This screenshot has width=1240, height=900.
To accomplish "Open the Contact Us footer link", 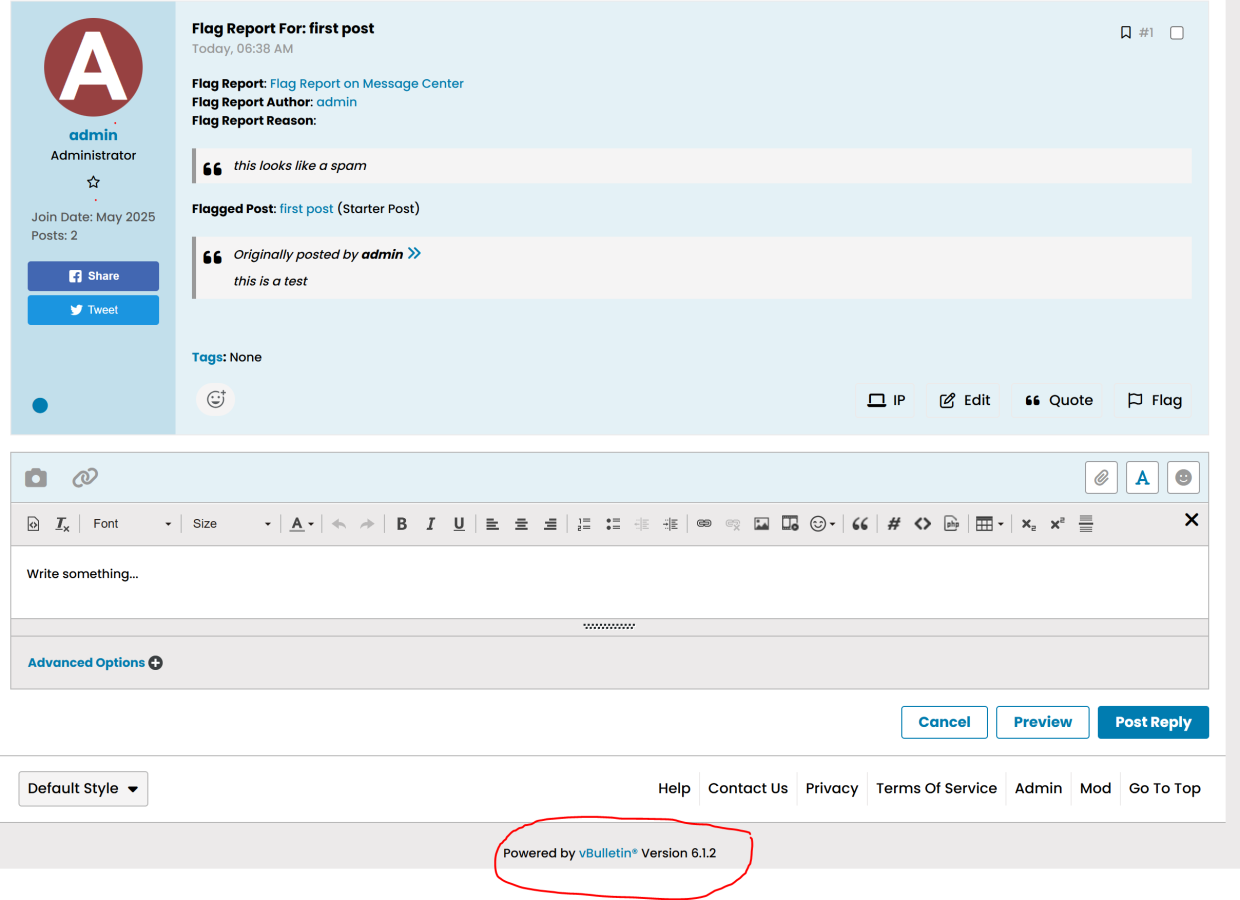I will tap(748, 788).
